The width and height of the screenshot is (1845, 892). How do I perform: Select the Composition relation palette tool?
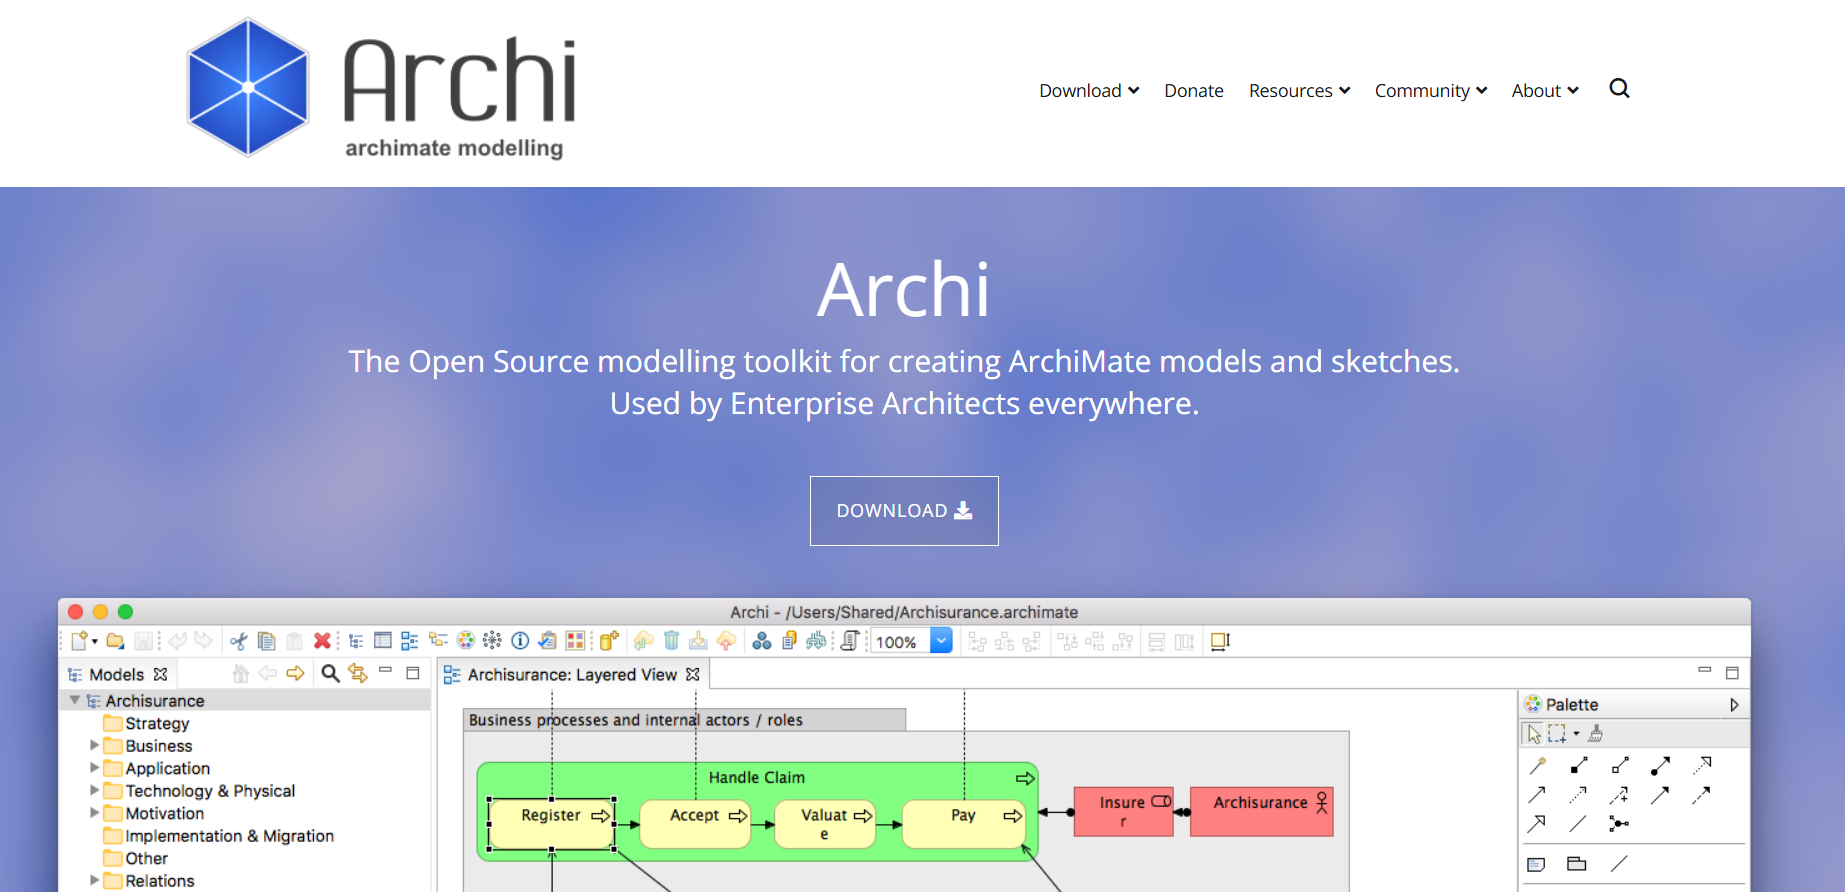[1579, 766]
